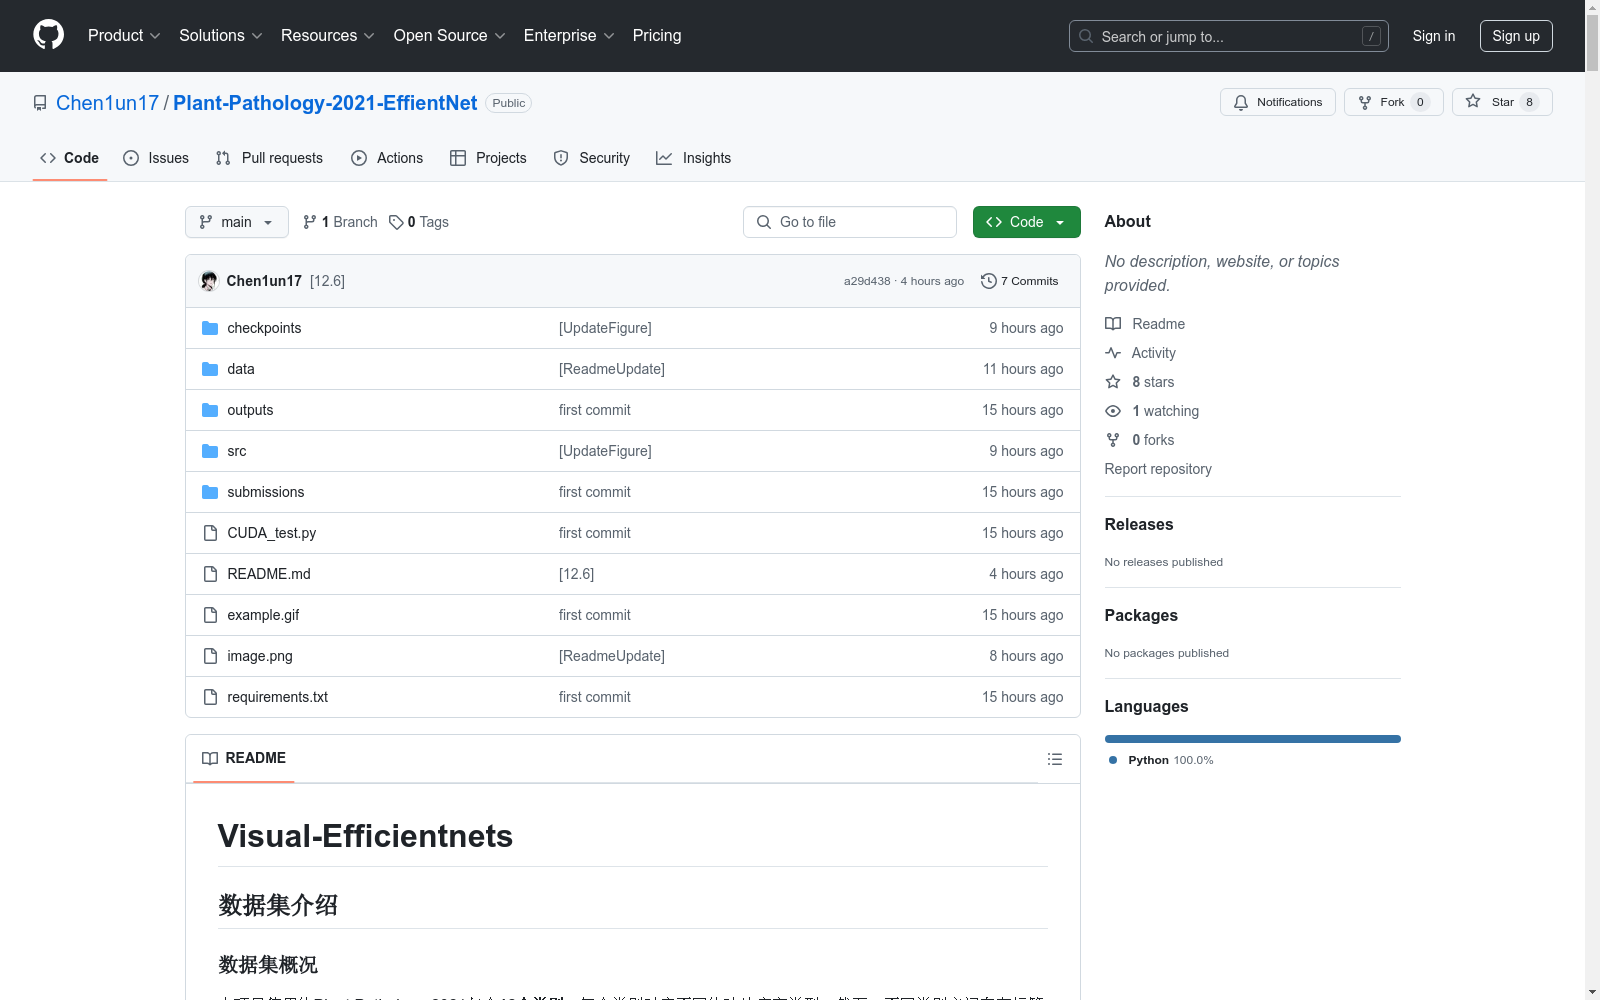
Task: Expand the Product menu
Action: tap(124, 36)
